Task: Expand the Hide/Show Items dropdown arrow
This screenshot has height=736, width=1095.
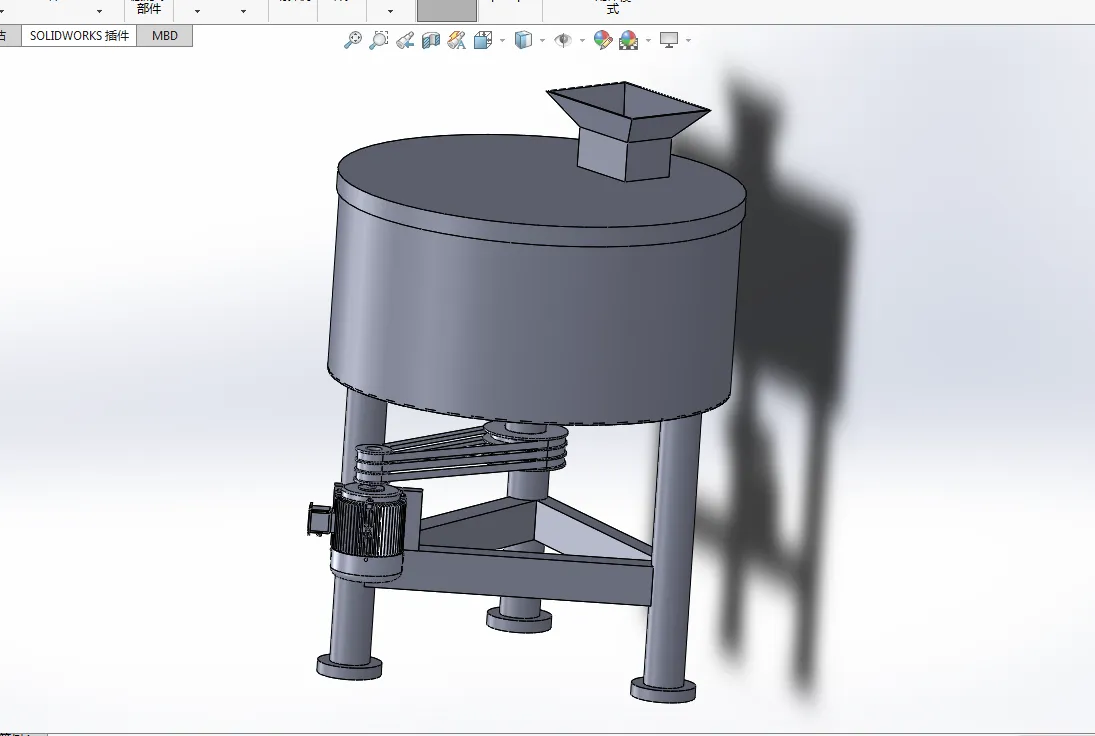Action: pyautogui.click(x=582, y=41)
